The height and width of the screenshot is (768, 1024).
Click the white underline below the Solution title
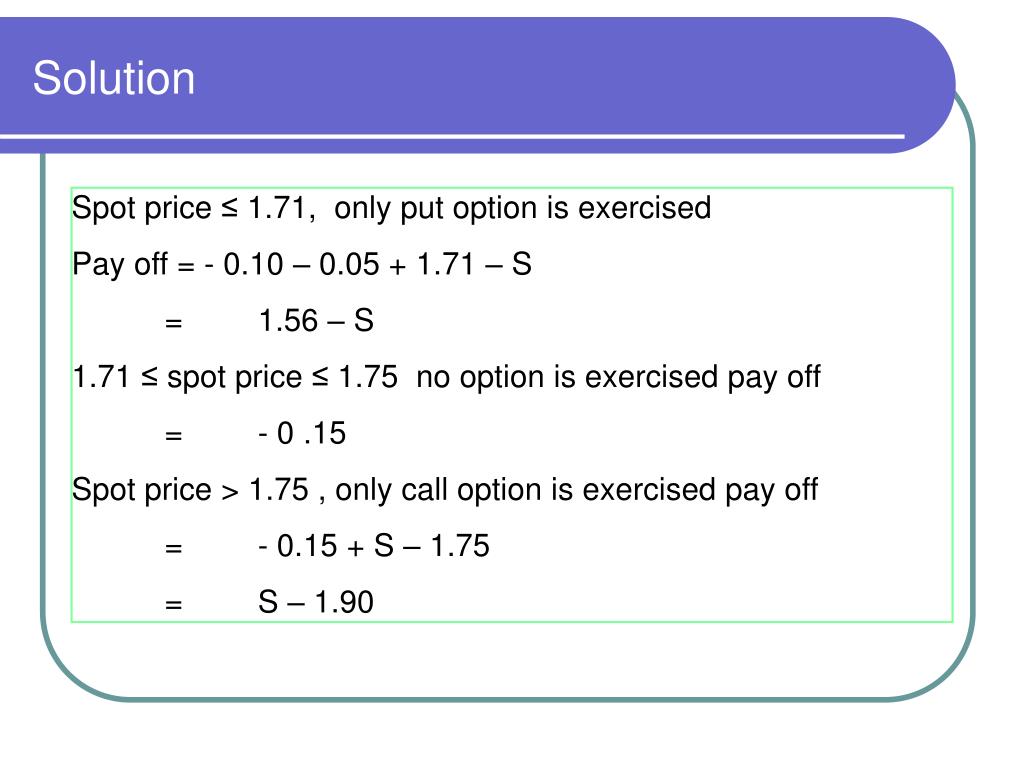click(452, 136)
